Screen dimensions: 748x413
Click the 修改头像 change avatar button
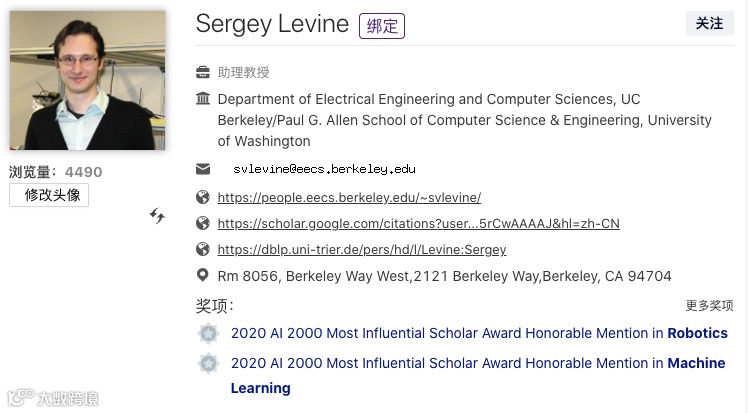click(x=49, y=195)
